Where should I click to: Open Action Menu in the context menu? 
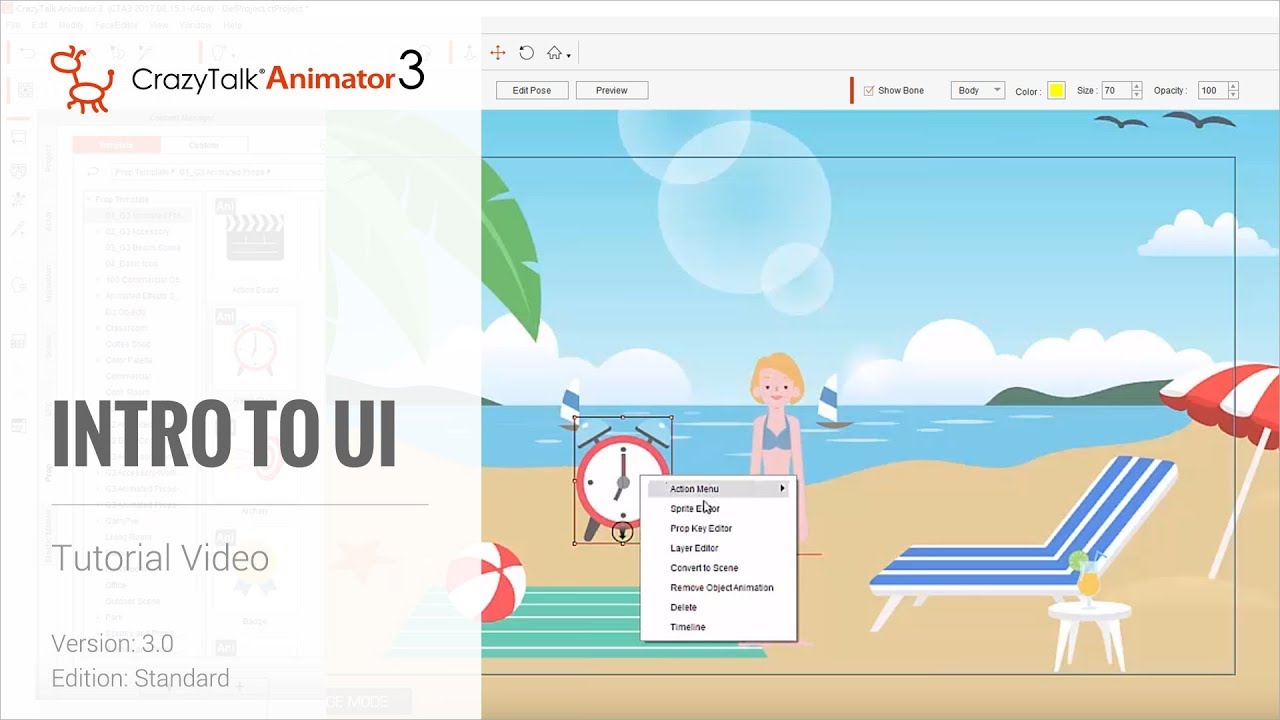click(718, 489)
